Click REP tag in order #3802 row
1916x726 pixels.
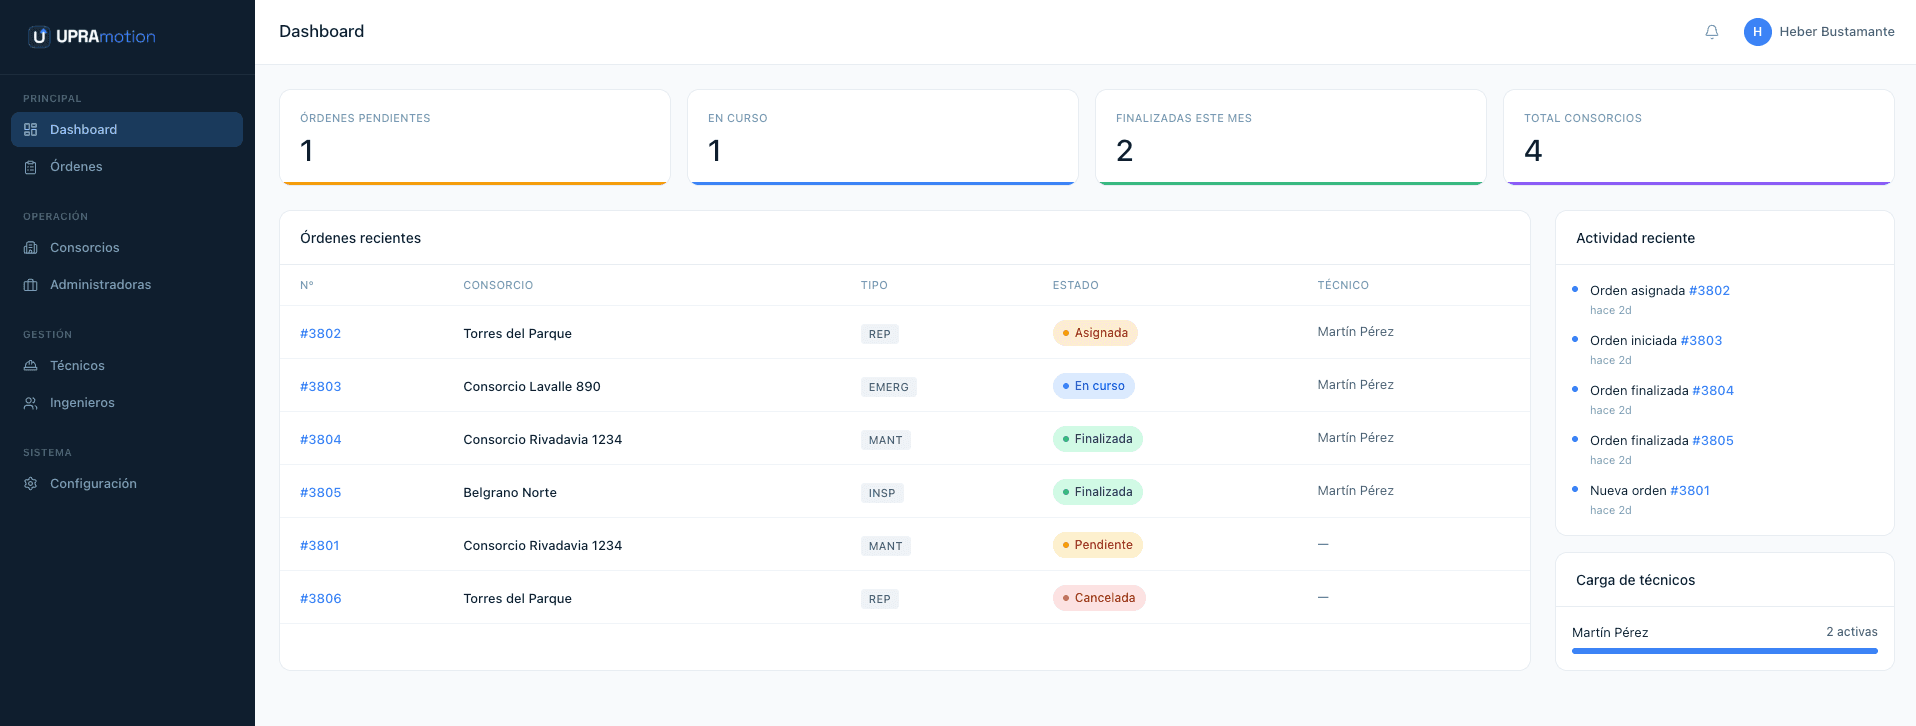(x=880, y=334)
